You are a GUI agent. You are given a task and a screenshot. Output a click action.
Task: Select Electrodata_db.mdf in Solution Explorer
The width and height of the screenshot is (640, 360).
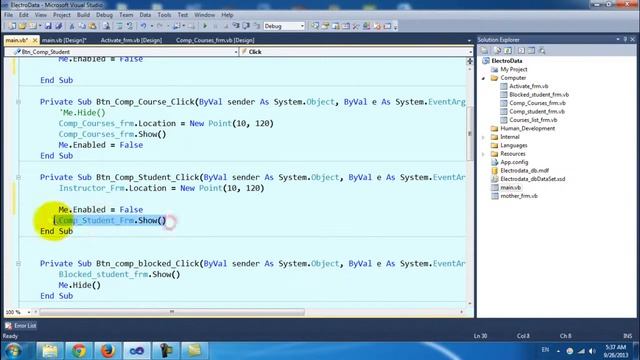pos(524,171)
